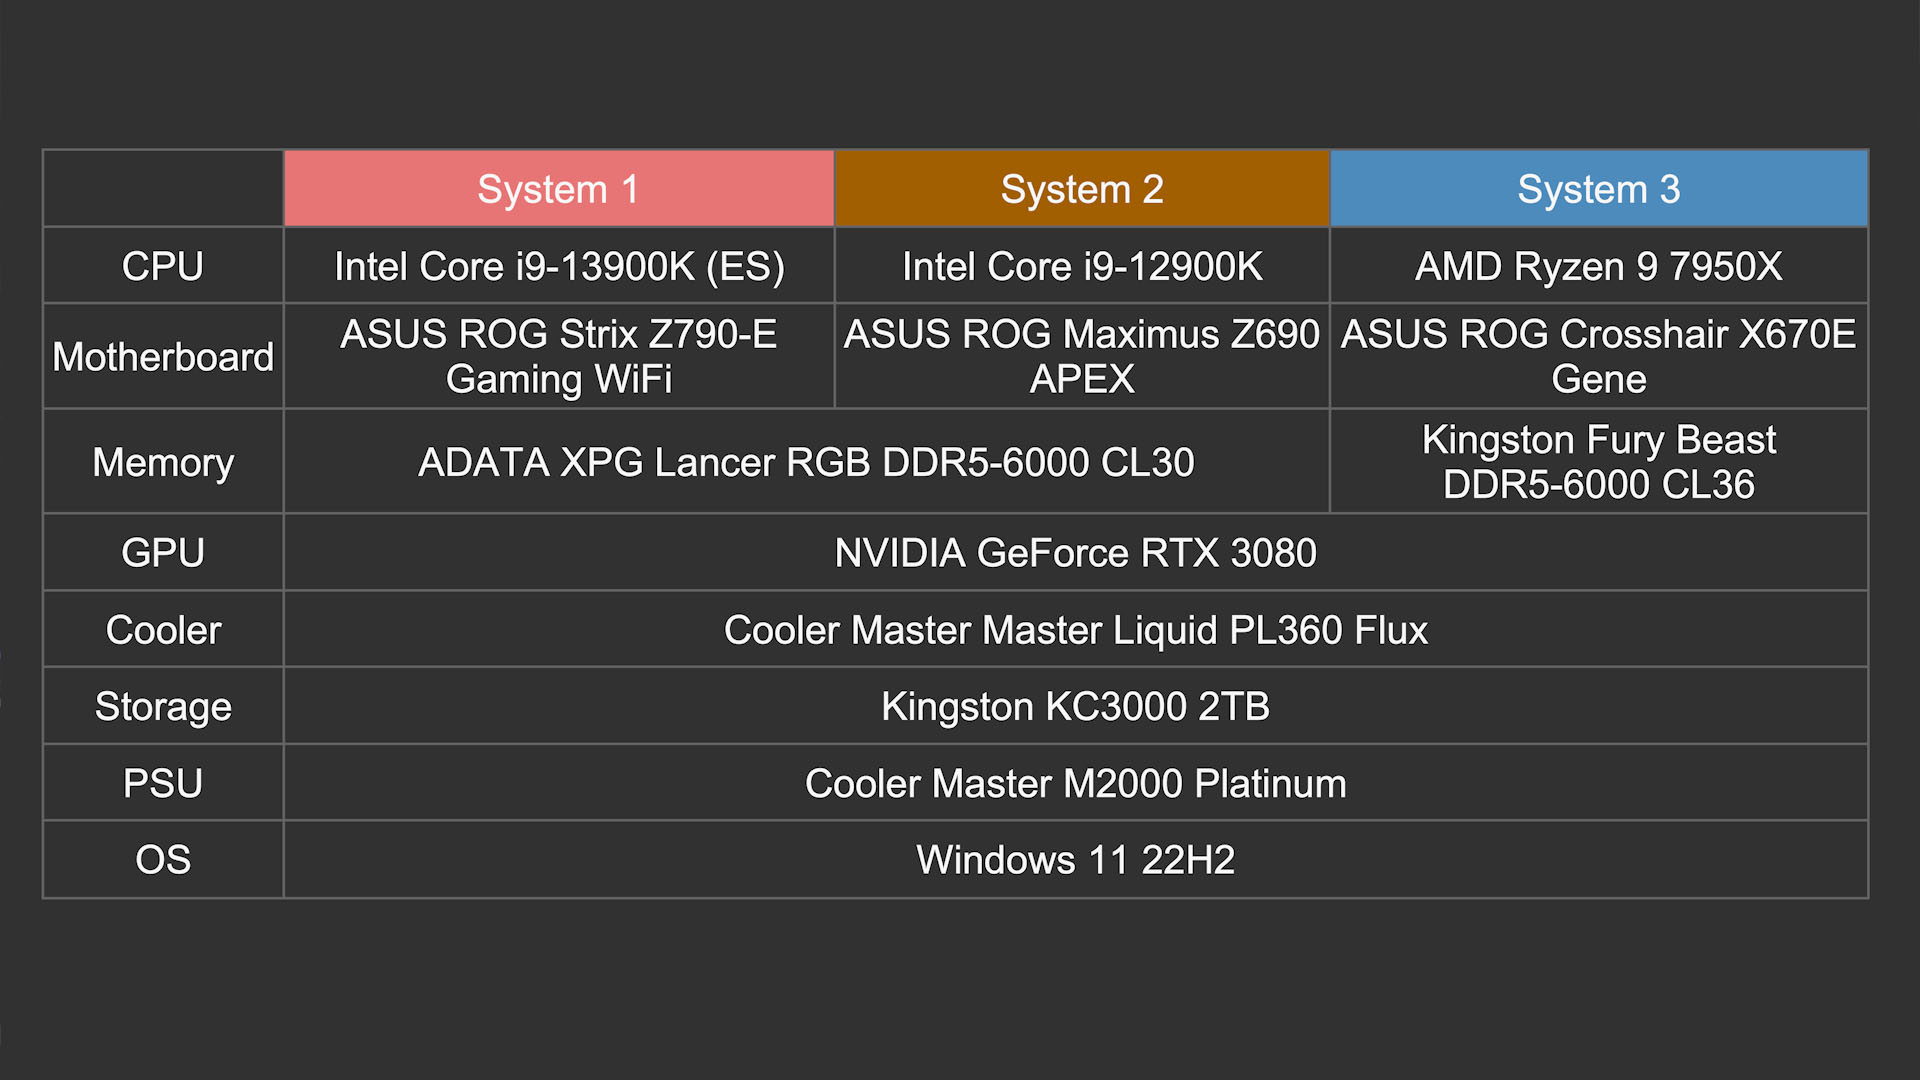Viewport: 1920px width, 1080px height.
Task: Click the ASUS ROG Strix Z790-E cell
Action: click(x=558, y=357)
